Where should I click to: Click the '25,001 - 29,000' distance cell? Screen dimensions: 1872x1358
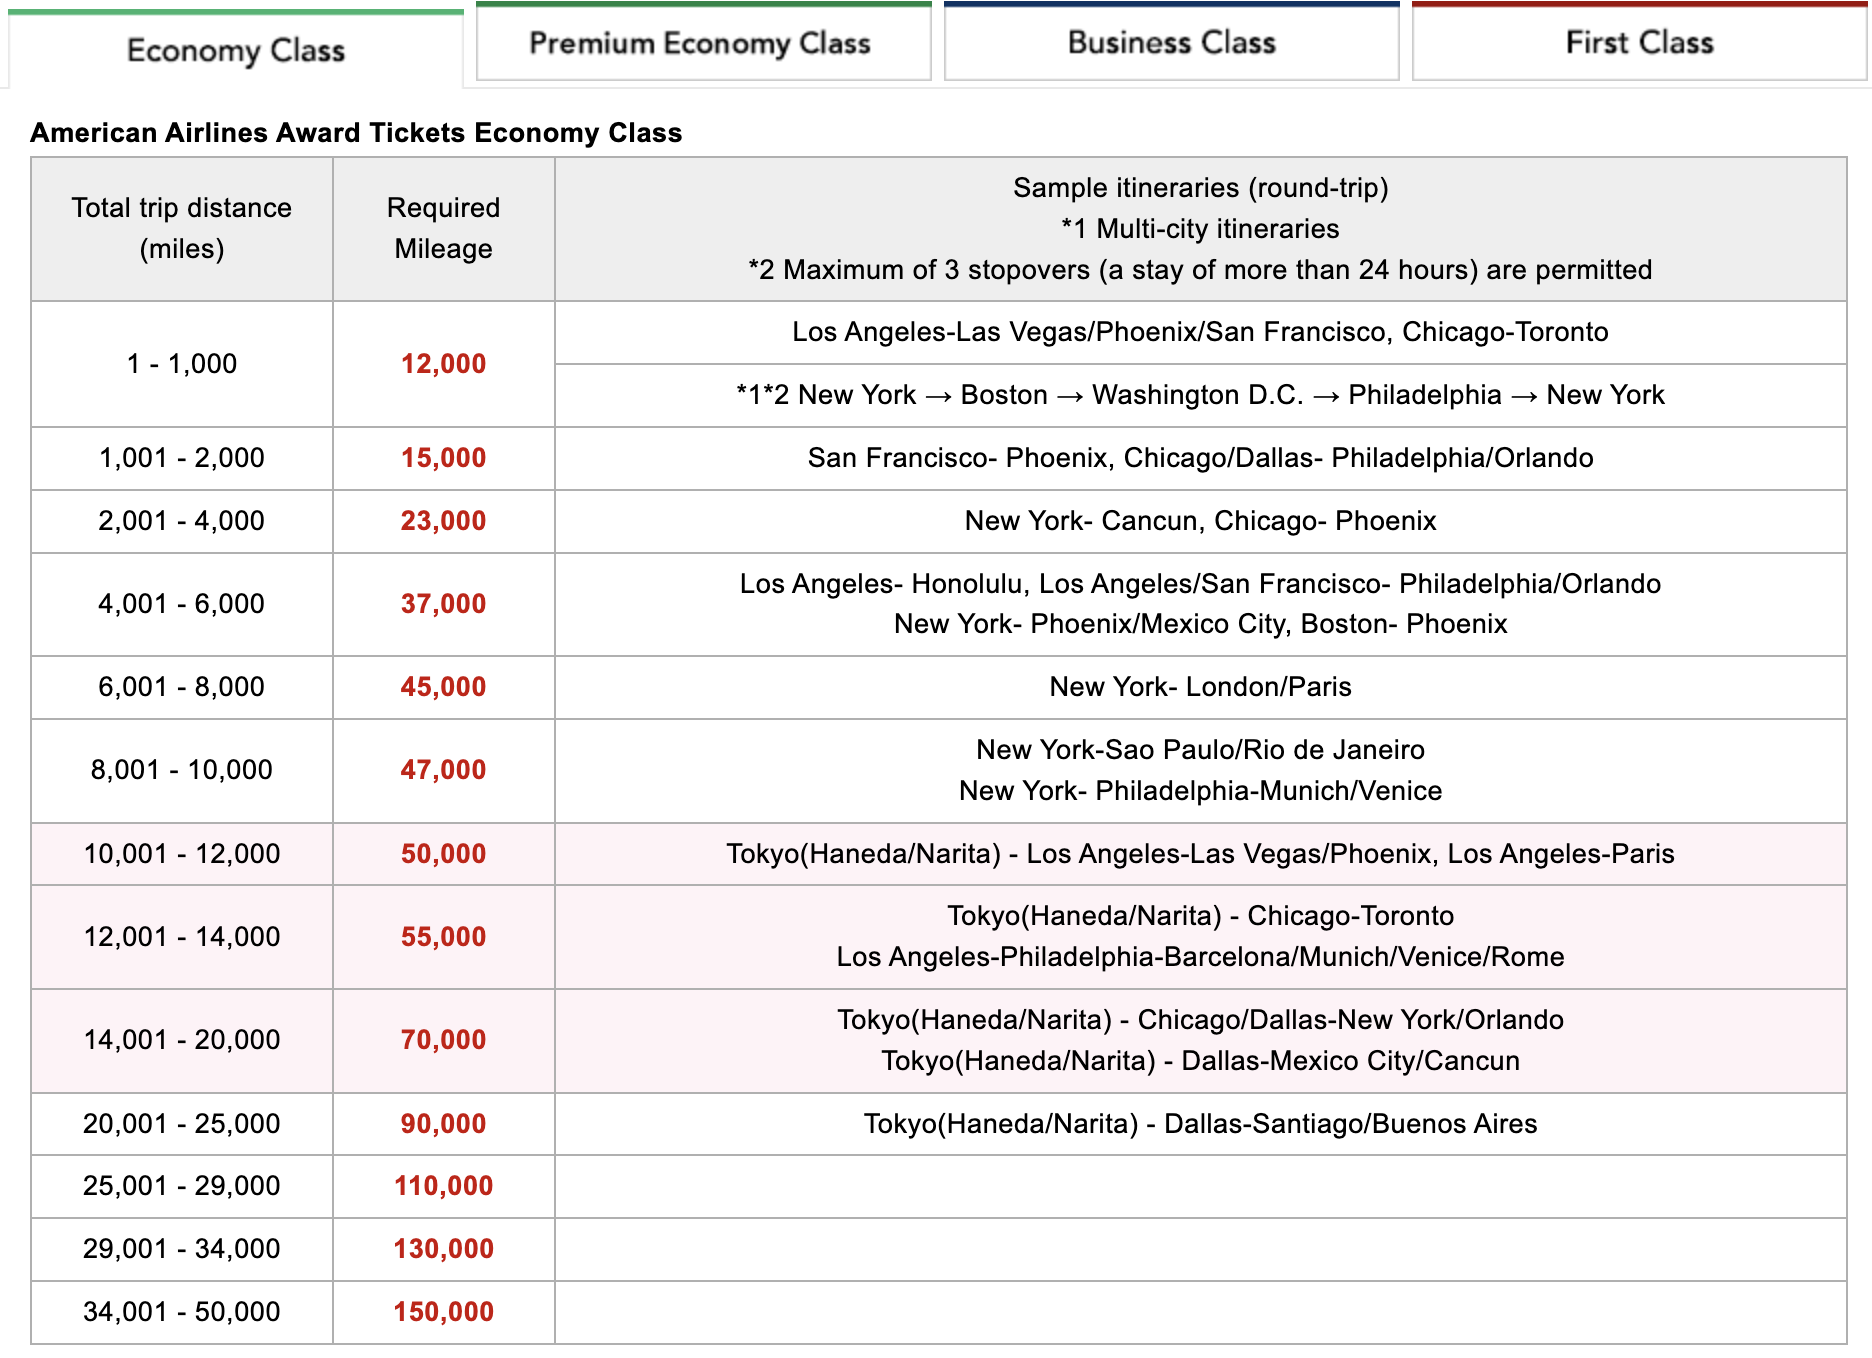pos(182,1186)
